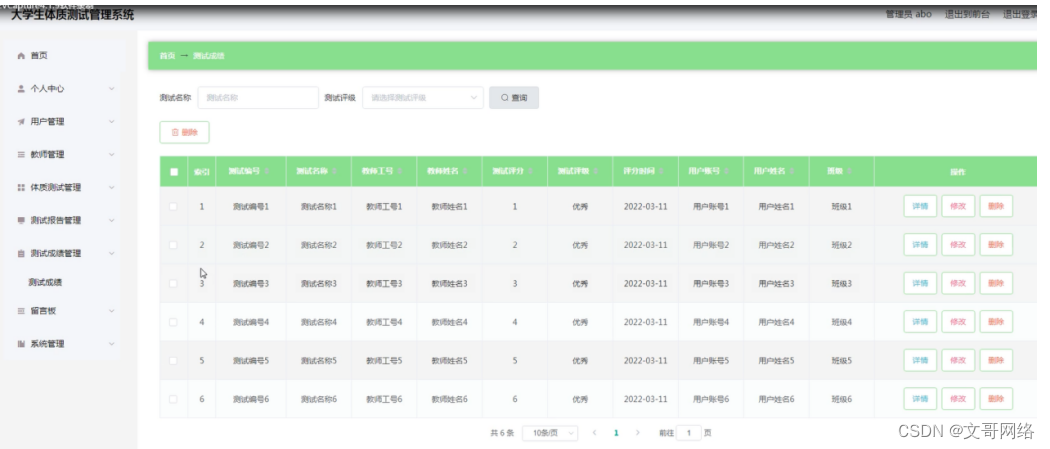The image size is (1050, 449).
Task: Select page 1 in the pagination
Action: point(616,433)
